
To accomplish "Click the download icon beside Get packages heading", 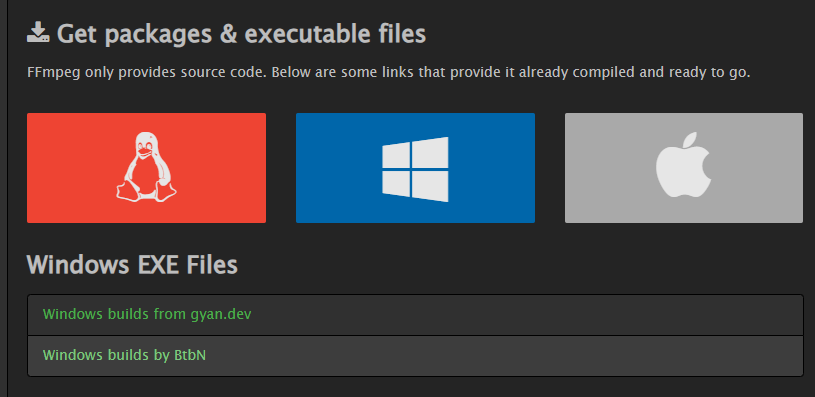I will coord(38,33).
